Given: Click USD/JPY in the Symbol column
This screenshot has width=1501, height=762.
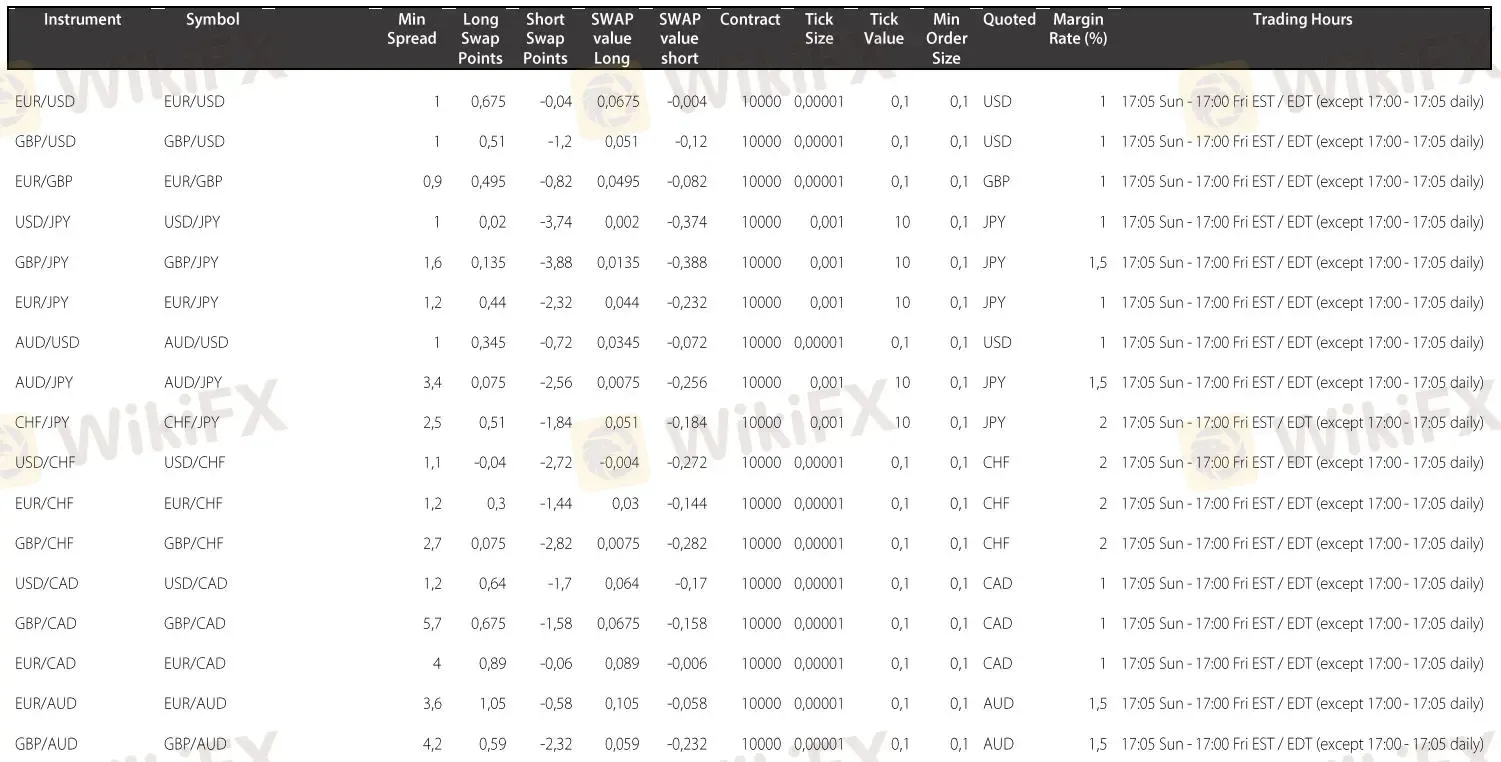Looking at the screenshot, I should [191, 222].
